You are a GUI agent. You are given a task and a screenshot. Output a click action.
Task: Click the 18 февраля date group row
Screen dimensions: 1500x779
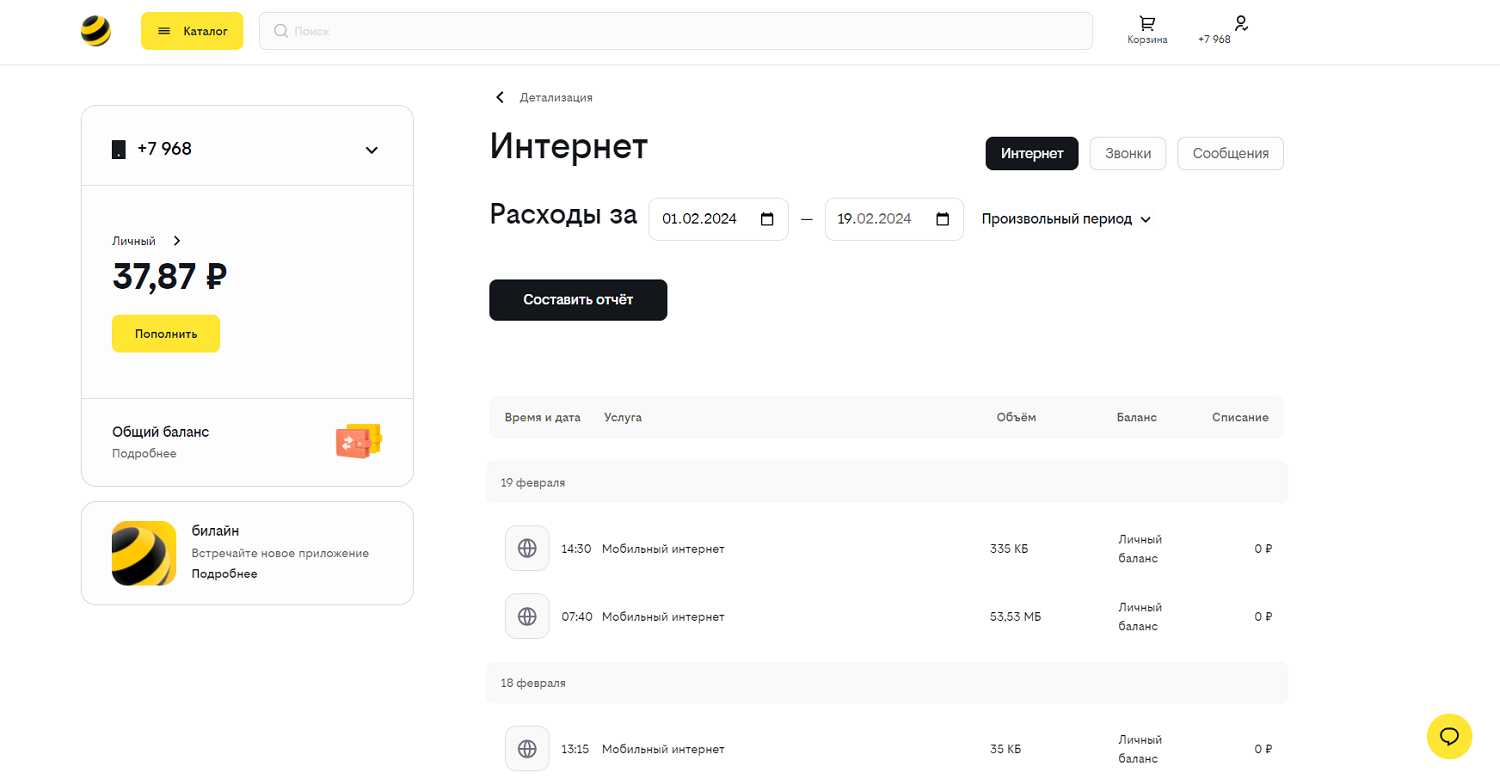(x=887, y=682)
